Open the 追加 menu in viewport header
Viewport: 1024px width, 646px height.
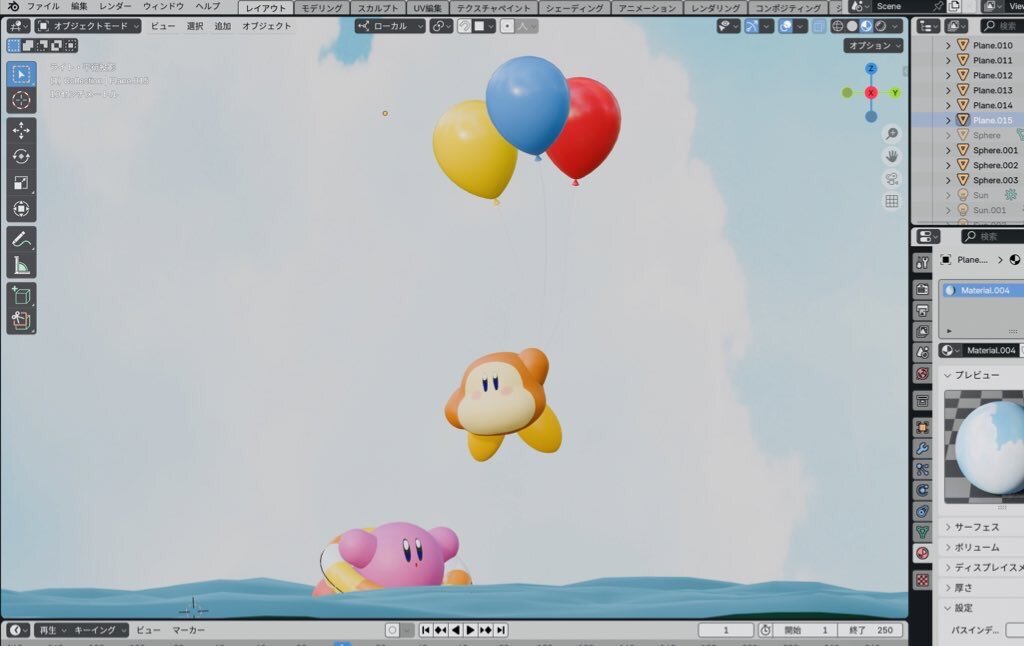point(223,26)
